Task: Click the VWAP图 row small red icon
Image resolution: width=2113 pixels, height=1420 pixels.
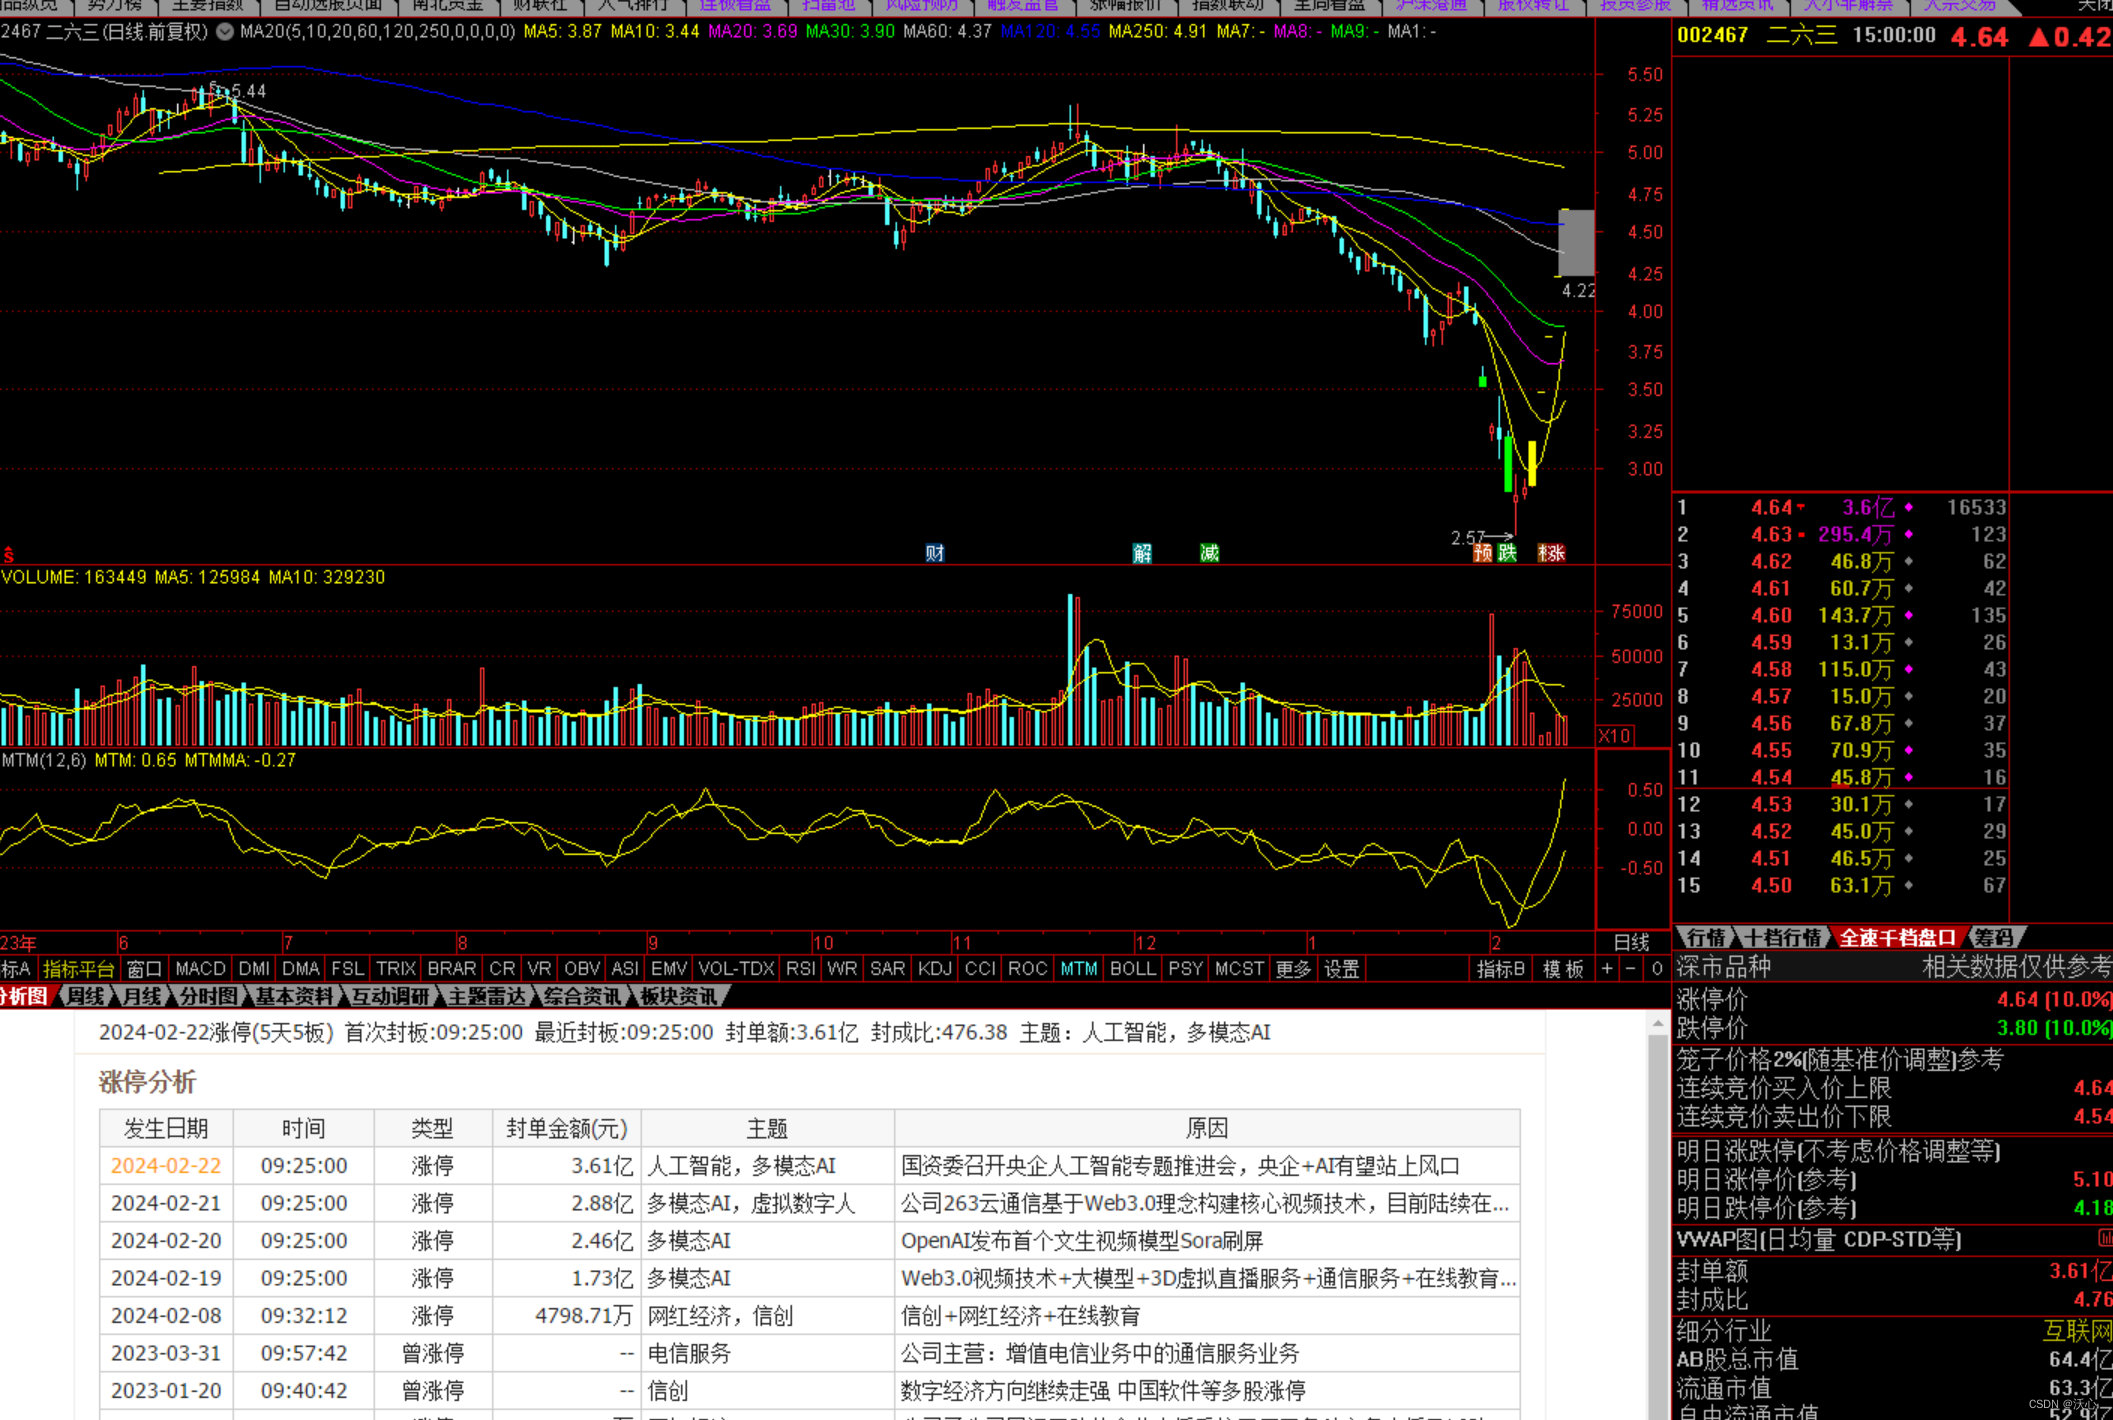Action: [2104, 1238]
